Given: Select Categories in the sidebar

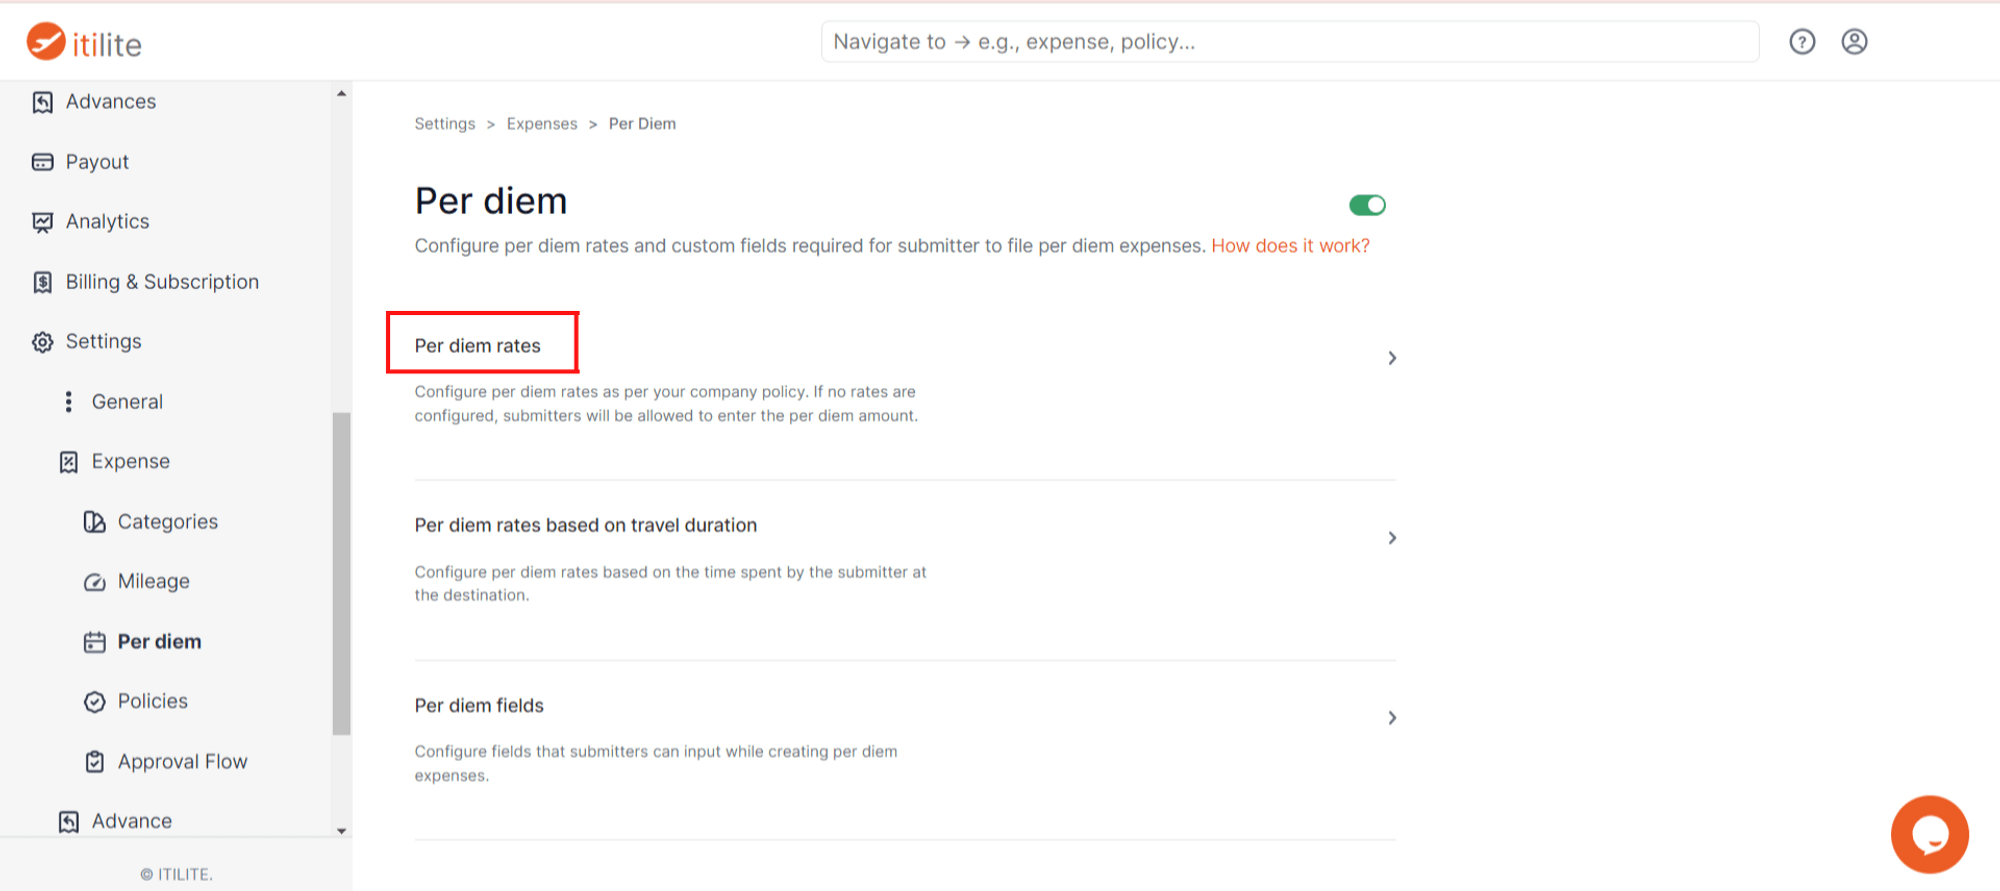Looking at the screenshot, I should 167,522.
